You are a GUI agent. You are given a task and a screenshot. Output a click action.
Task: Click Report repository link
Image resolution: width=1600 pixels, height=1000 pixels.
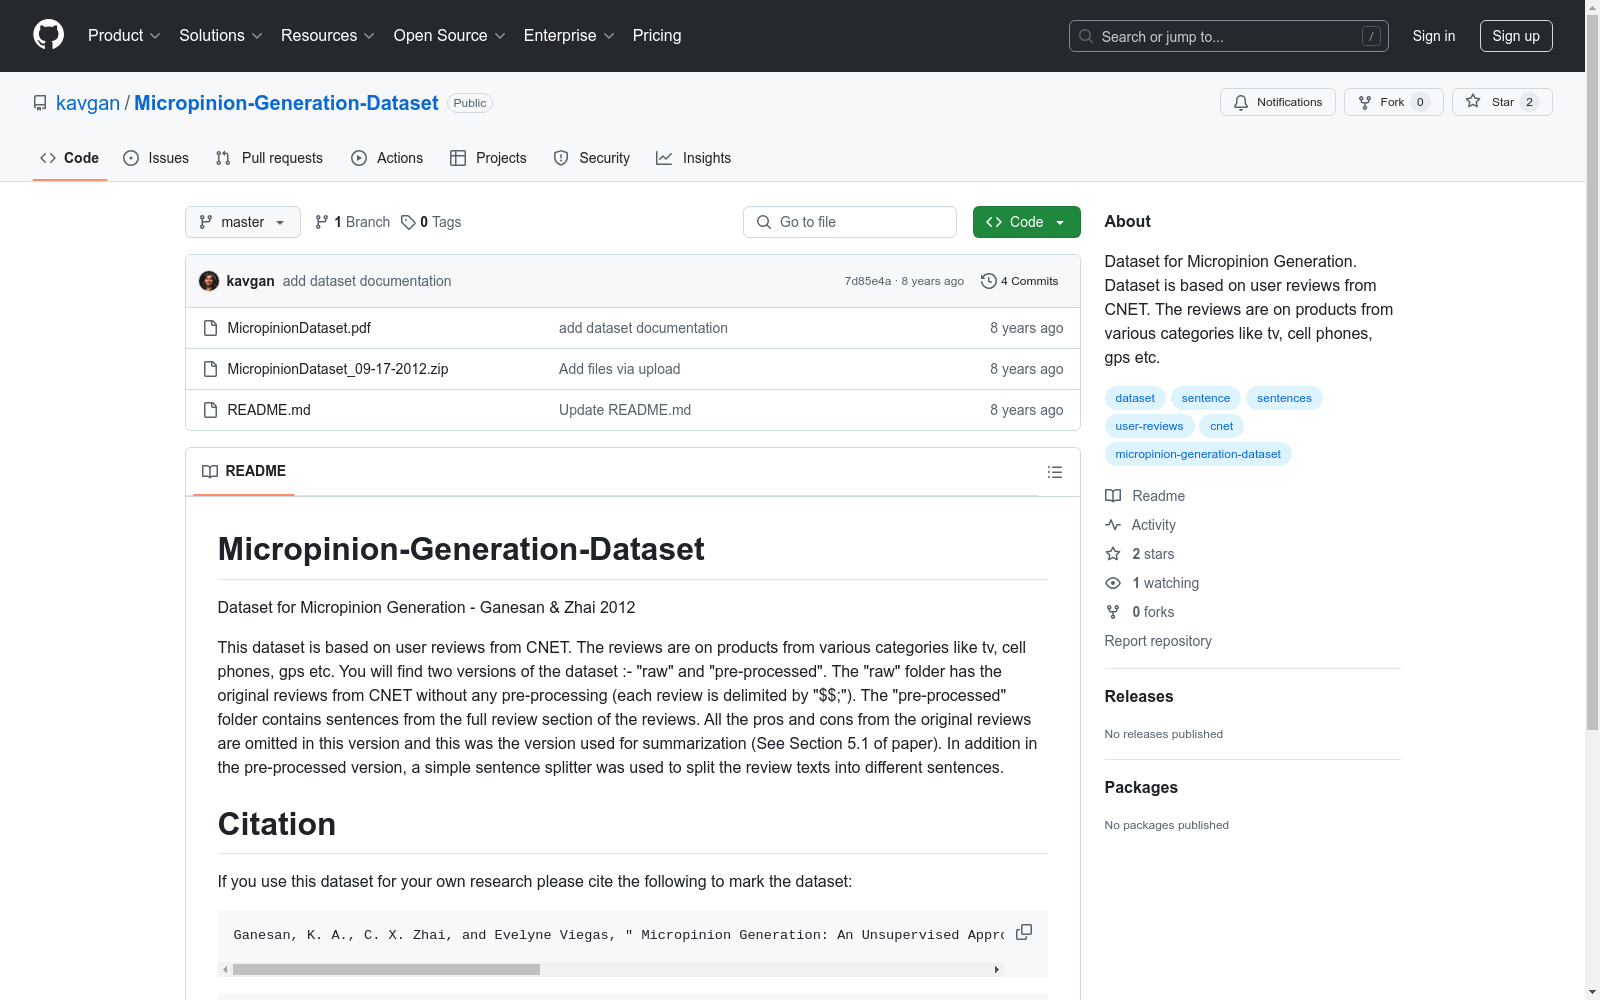(x=1158, y=641)
